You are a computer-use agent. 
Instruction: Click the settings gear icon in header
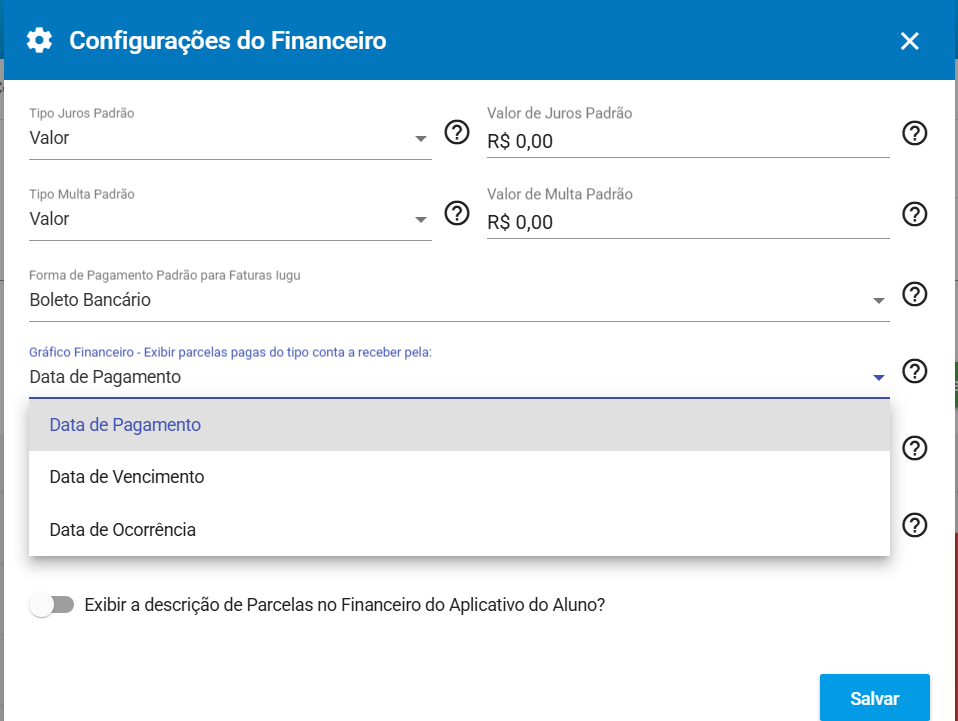coord(39,41)
